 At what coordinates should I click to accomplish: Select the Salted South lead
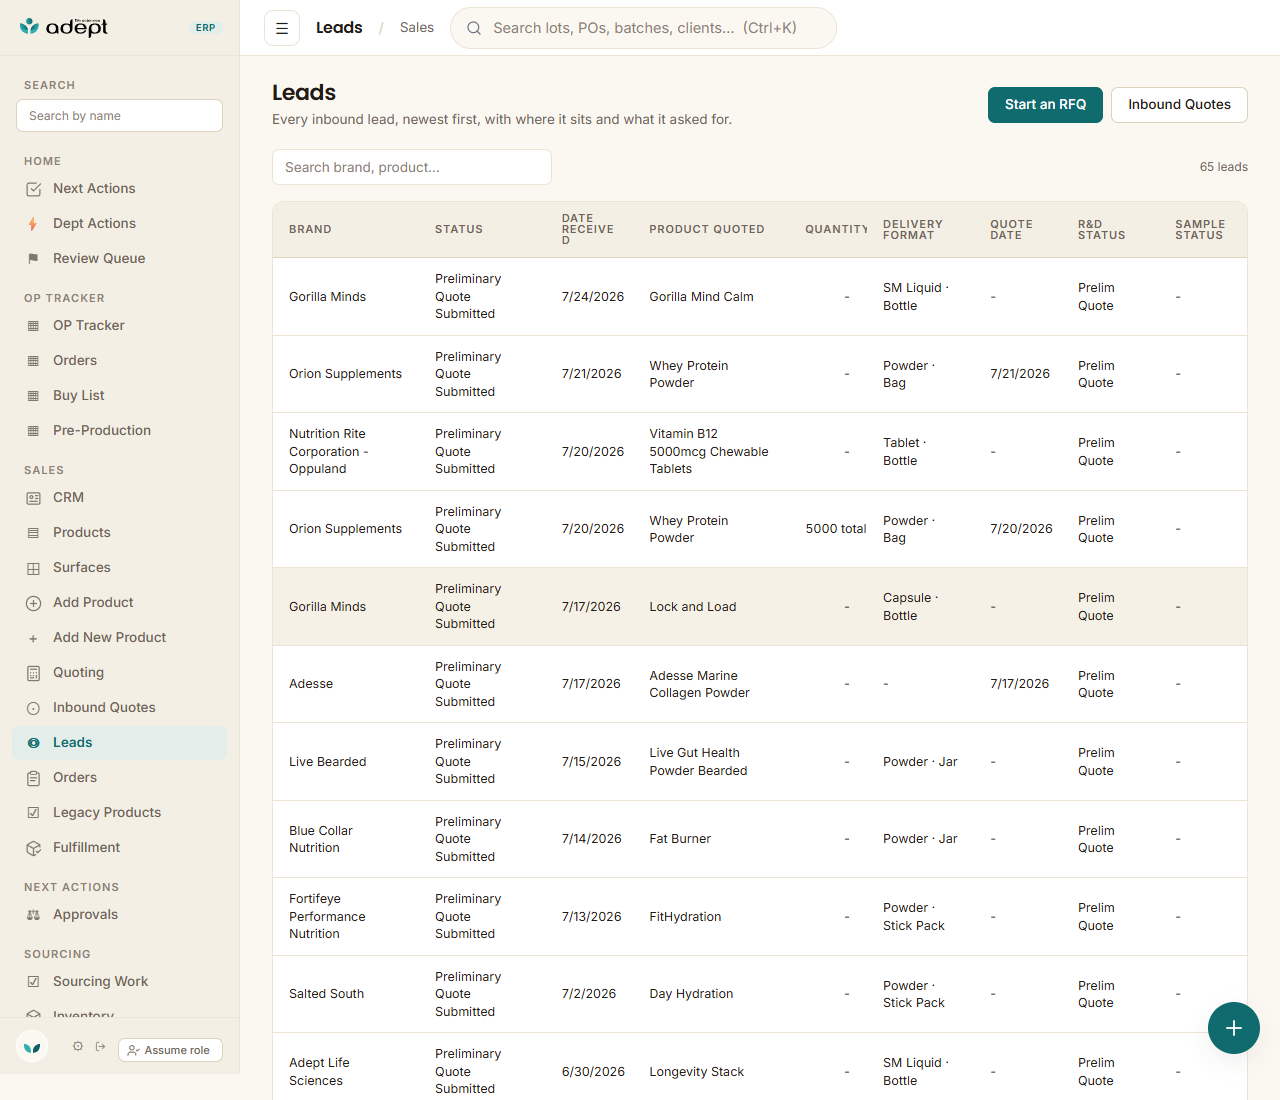click(x=760, y=994)
